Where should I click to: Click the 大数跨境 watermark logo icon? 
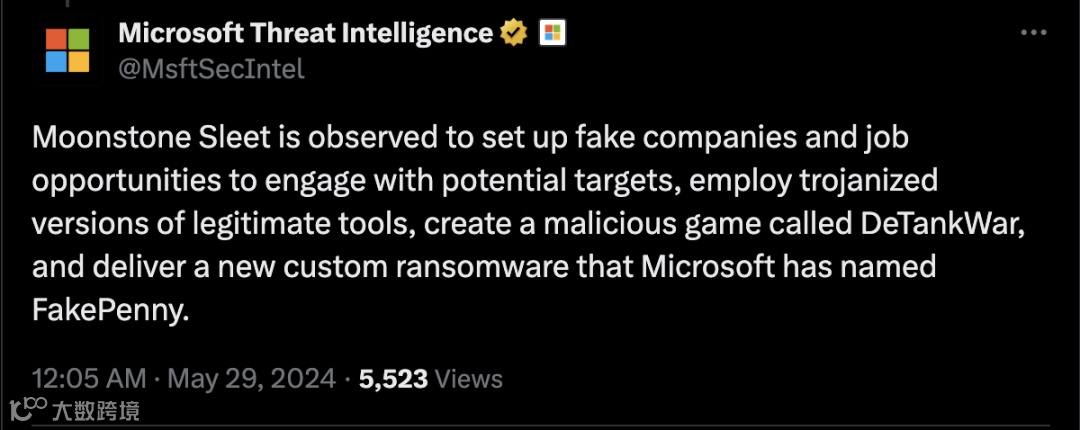tap(28, 410)
